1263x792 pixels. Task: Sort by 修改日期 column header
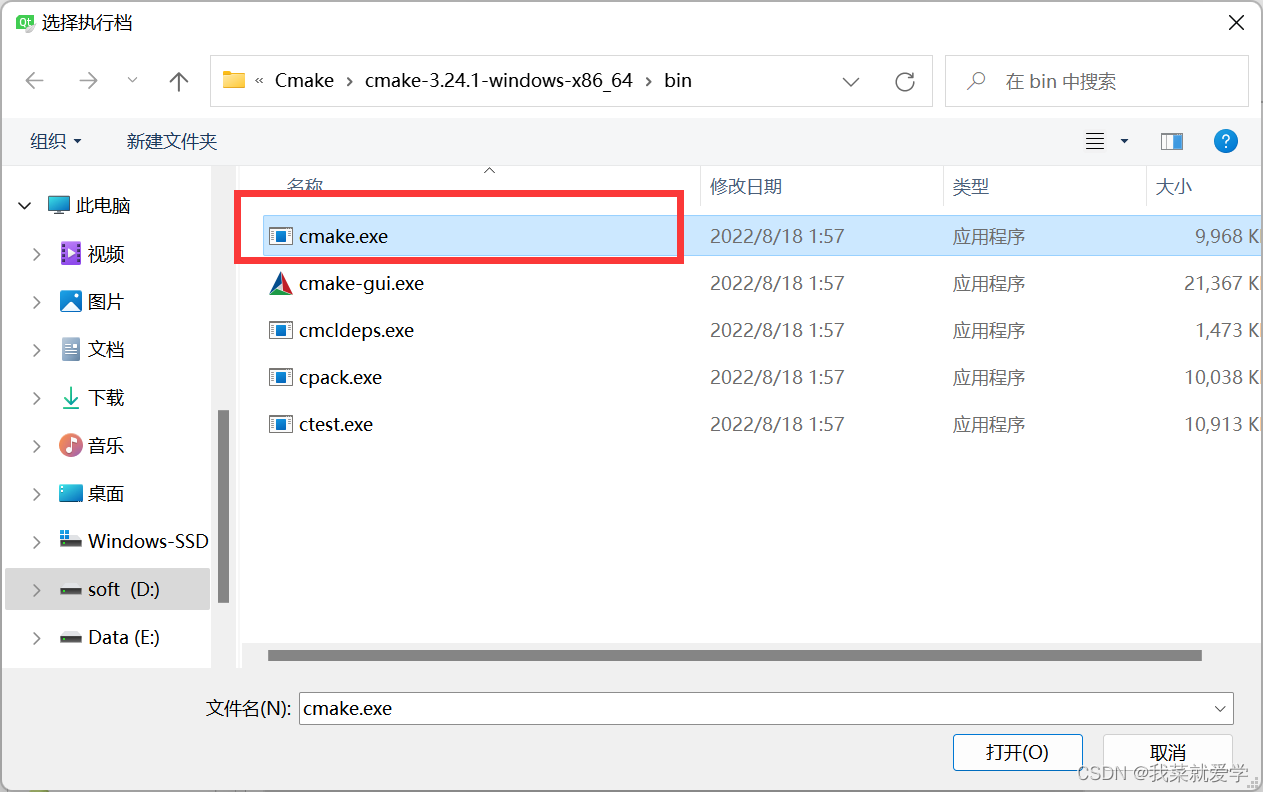point(746,186)
